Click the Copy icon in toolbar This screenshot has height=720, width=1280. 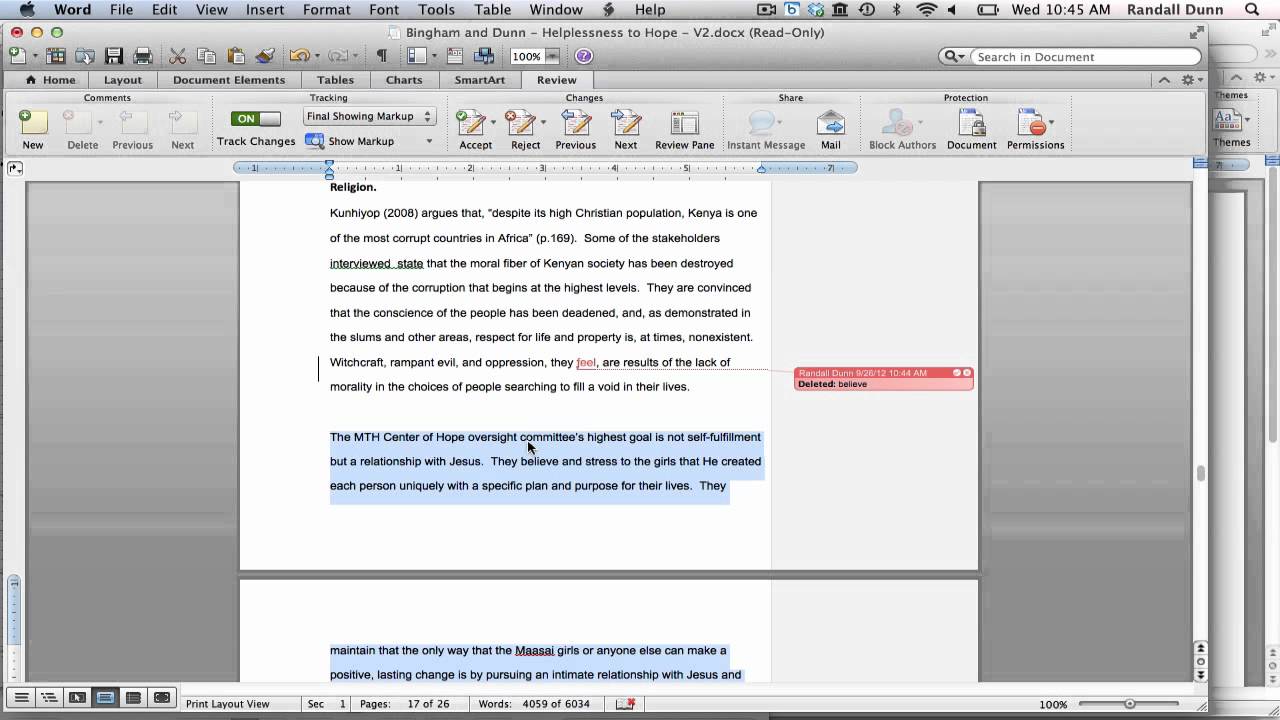[x=207, y=56]
